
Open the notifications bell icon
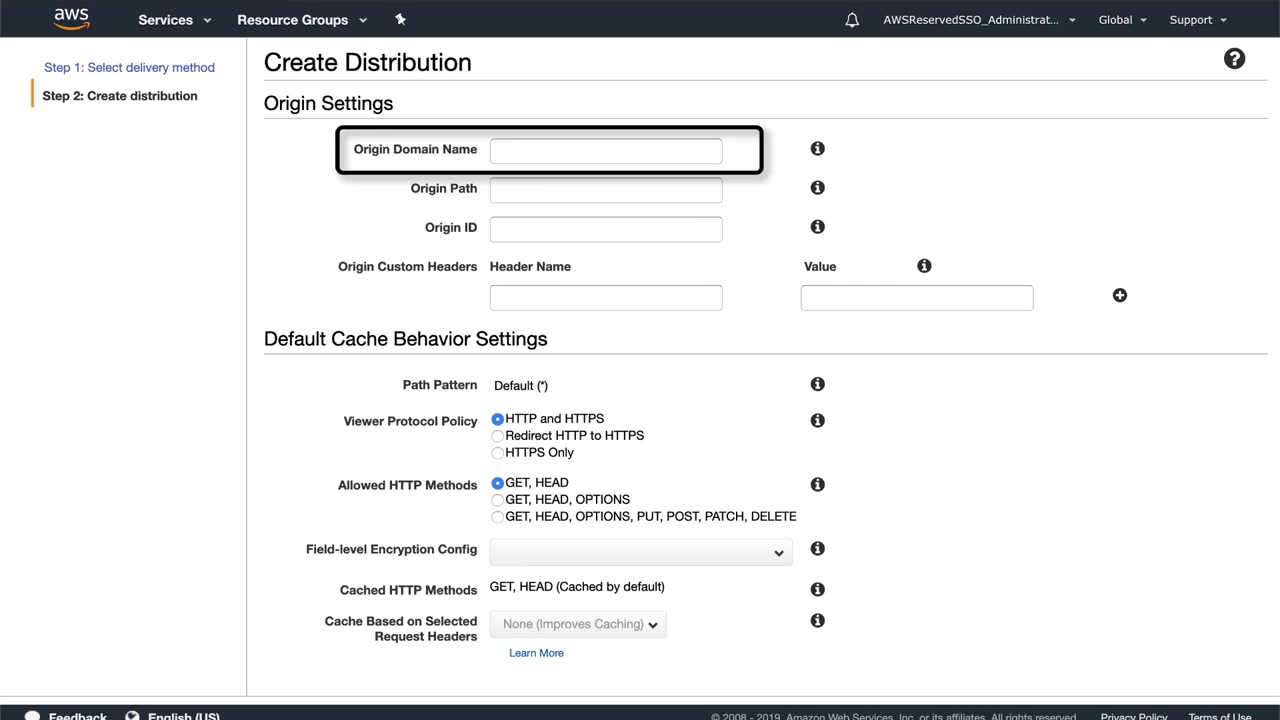tap(852, 20)
